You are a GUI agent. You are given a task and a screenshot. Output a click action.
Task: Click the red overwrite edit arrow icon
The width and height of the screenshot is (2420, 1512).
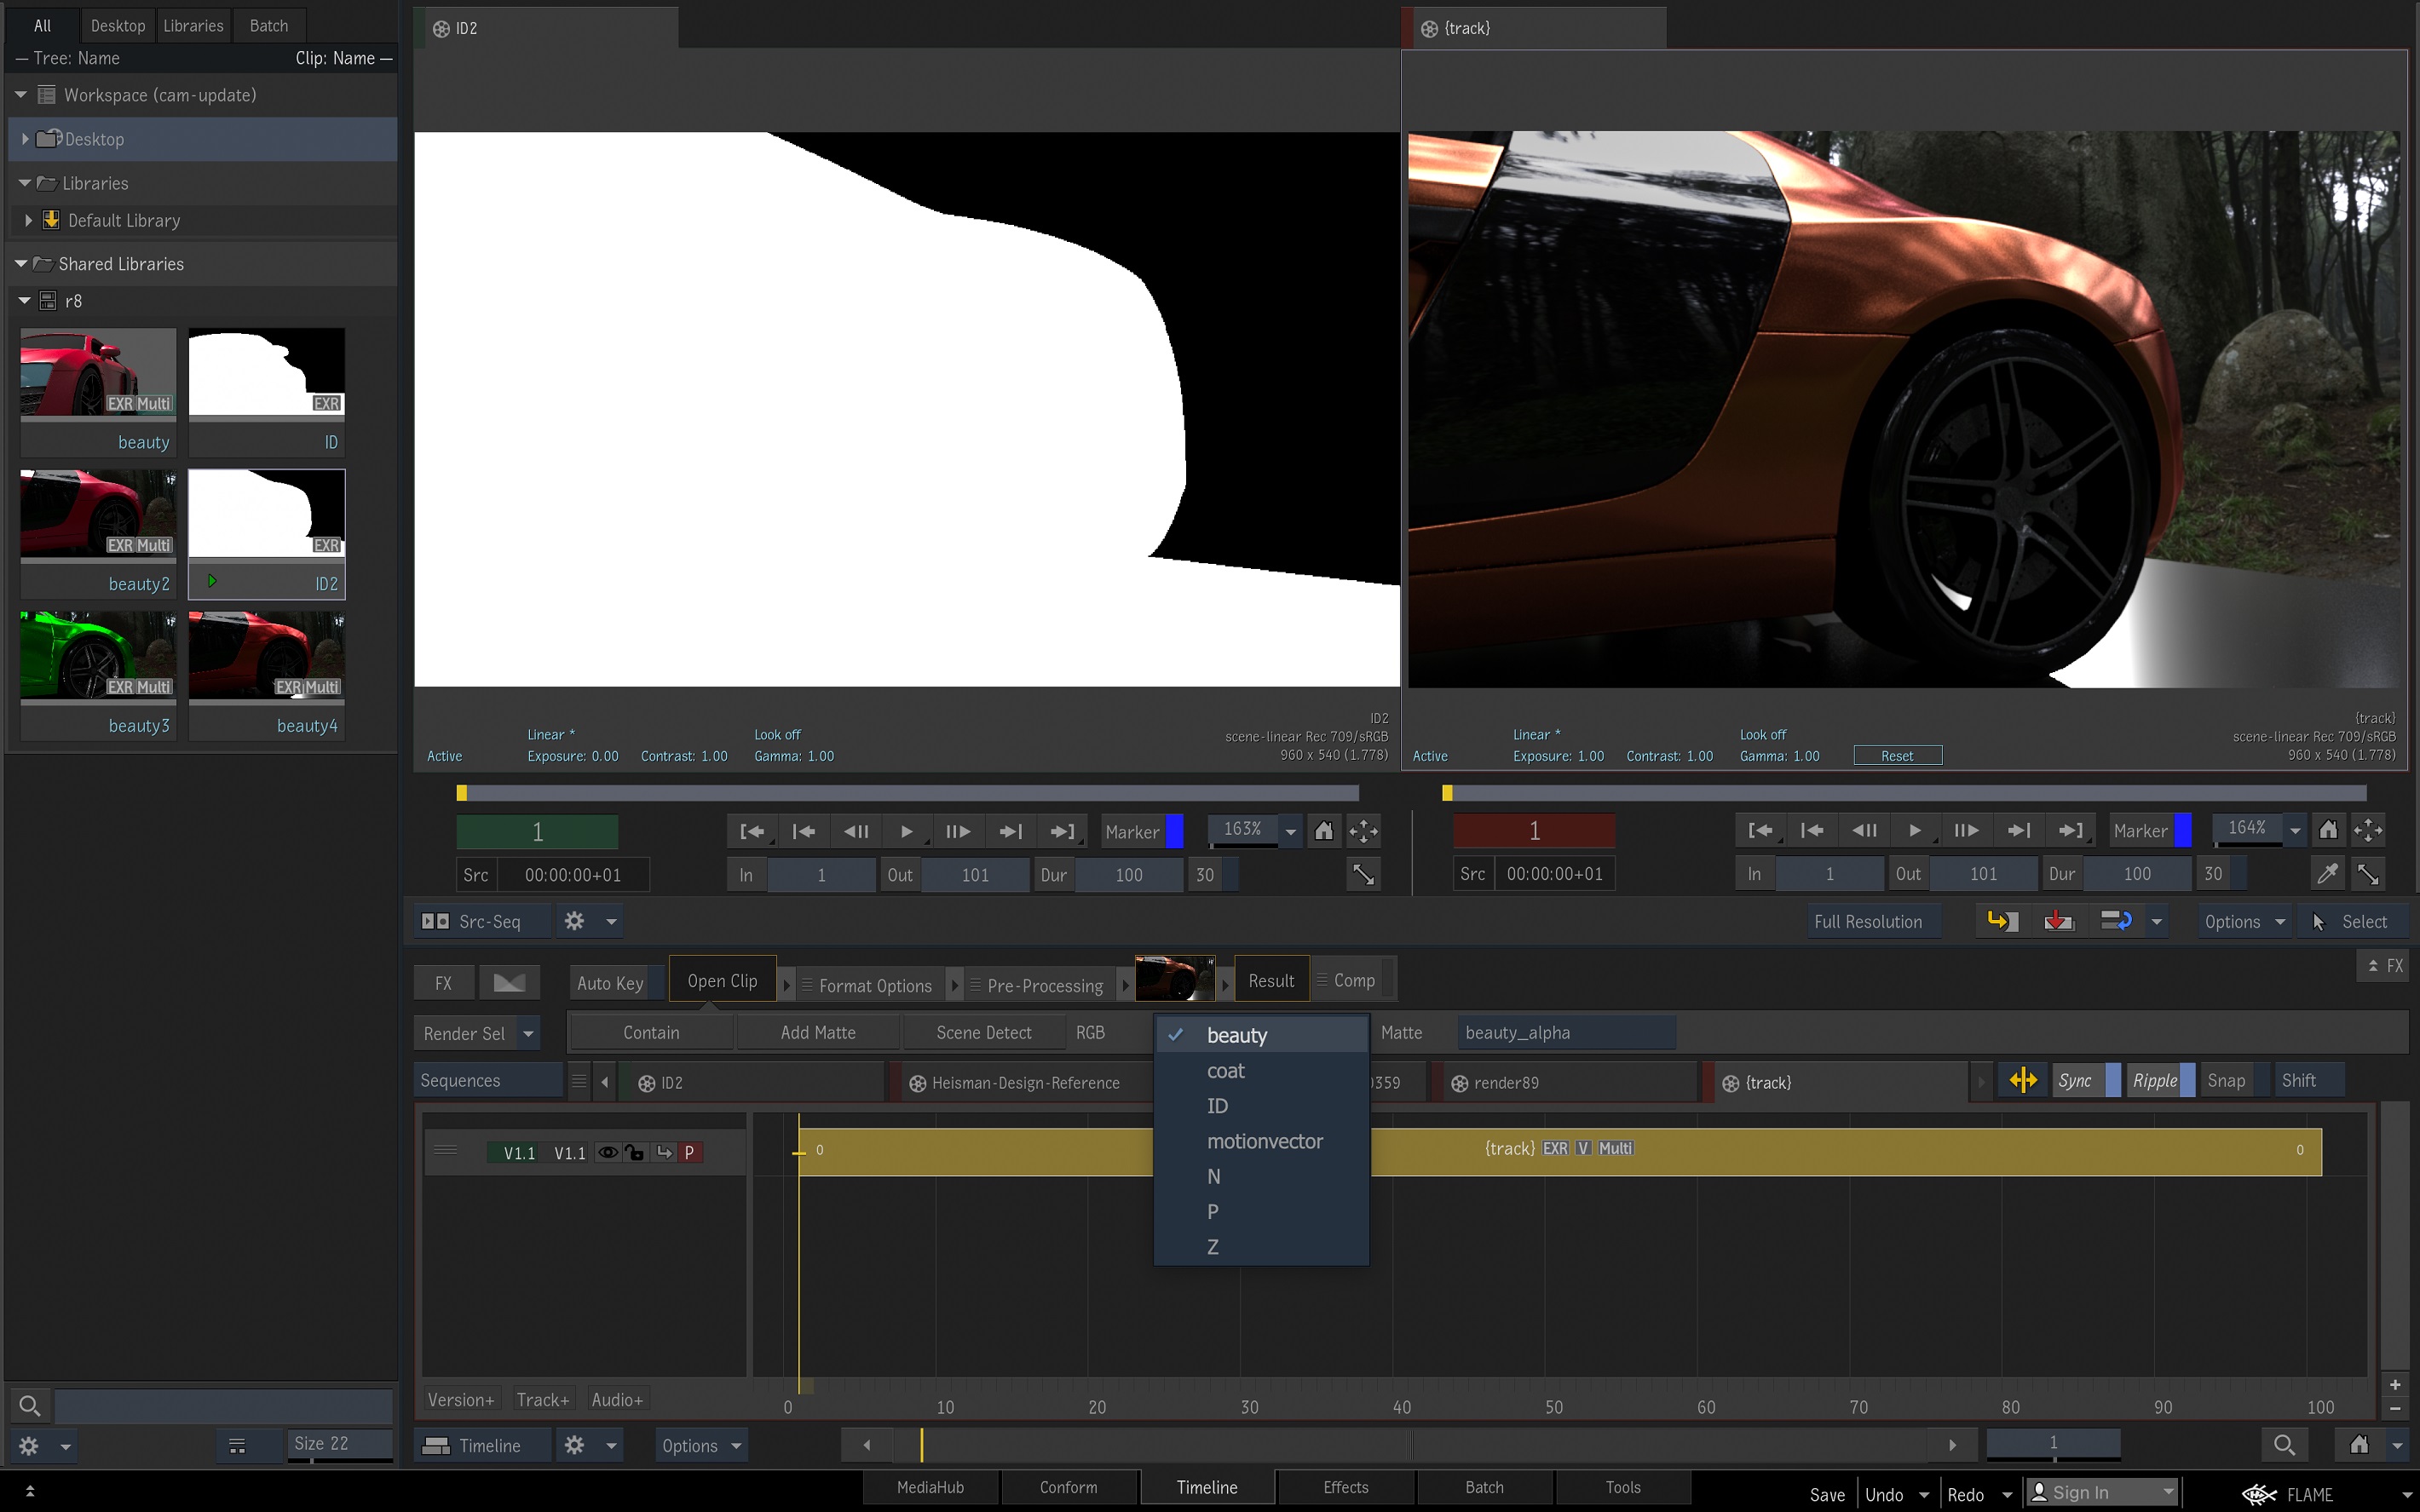pyautogui.click(x=2058, y=921)
